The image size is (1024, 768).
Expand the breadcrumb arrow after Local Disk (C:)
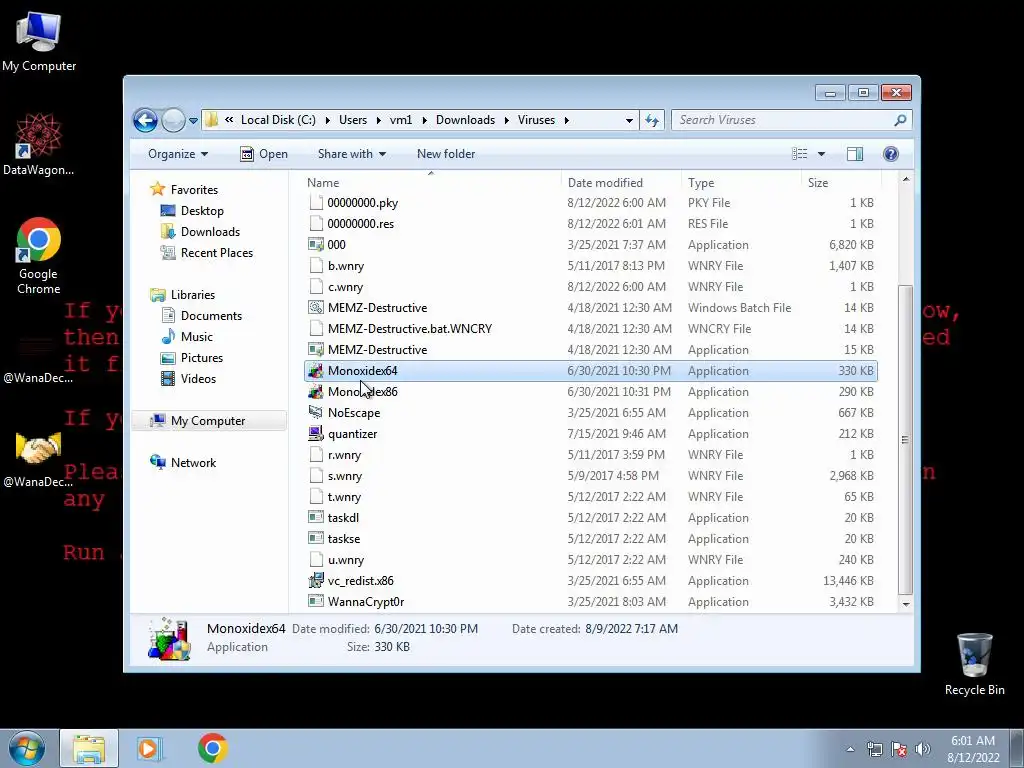pos(327,120)
